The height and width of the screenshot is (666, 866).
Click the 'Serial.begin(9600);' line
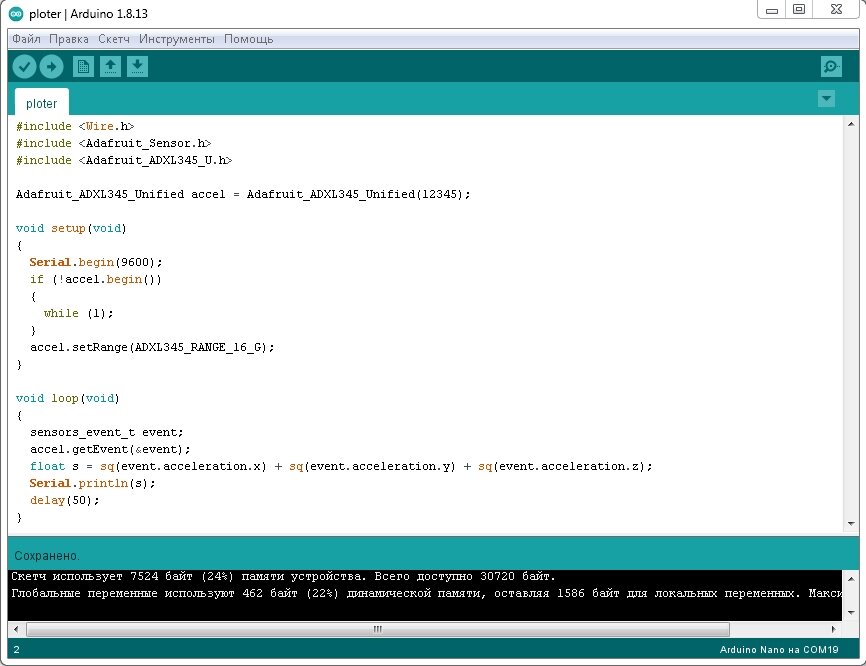click(x=96, y=262)
